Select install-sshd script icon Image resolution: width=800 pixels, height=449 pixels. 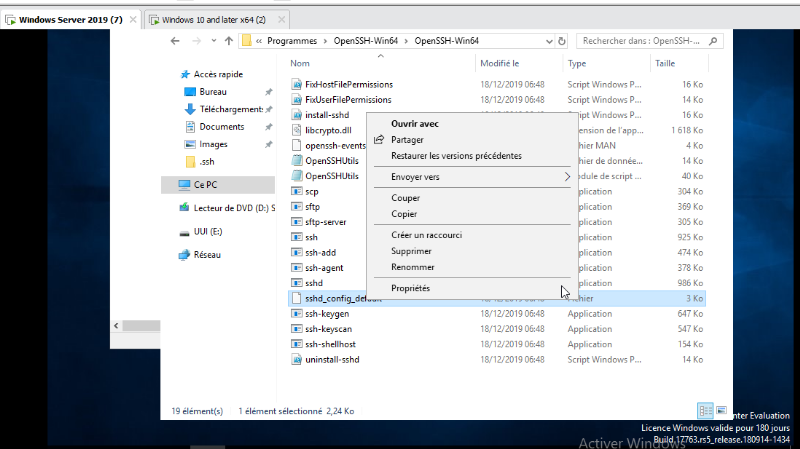pos(296,115)
